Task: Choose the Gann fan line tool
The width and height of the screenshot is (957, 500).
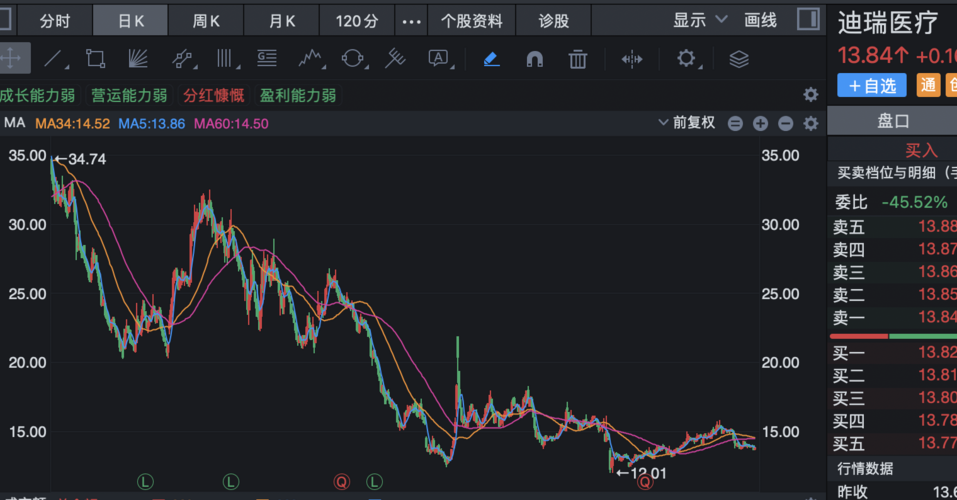Action: [x=139, y=59]
